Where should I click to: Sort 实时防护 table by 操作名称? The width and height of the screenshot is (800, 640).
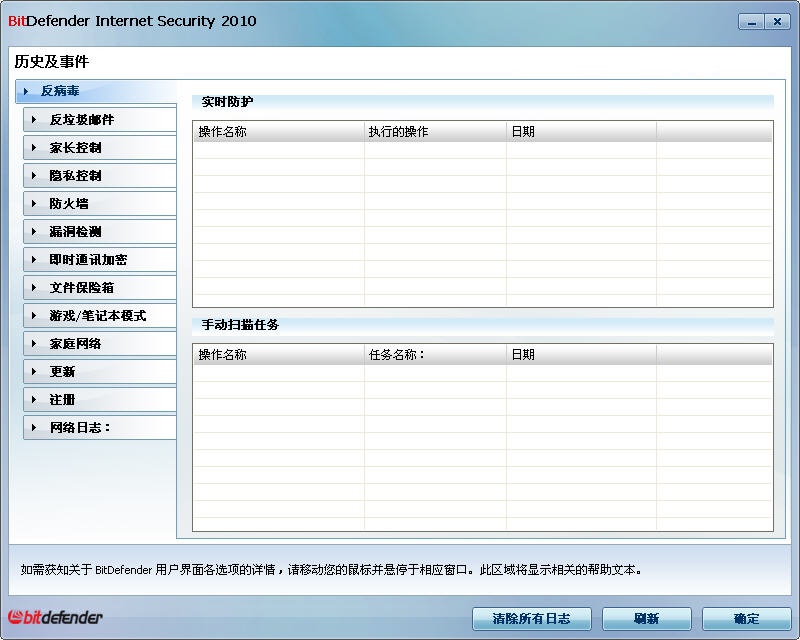coord(279,132)
